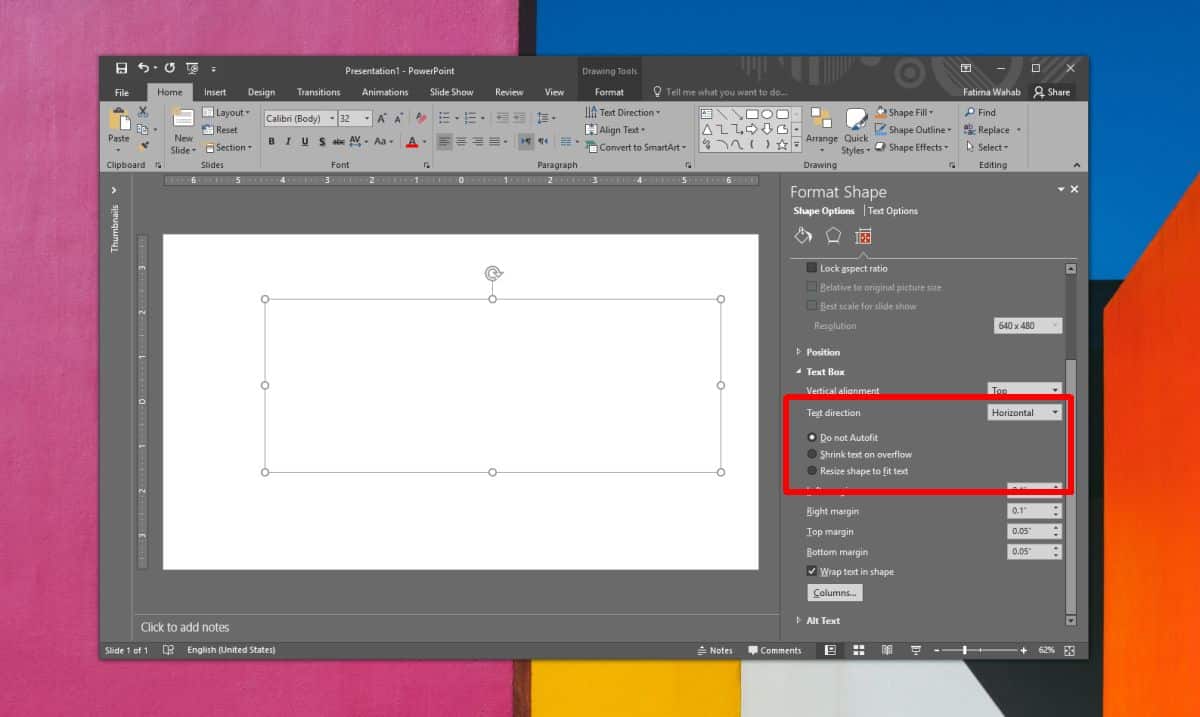
Task: Select the star shape in the shapes gallery
Action: click(x=782, y=146)
